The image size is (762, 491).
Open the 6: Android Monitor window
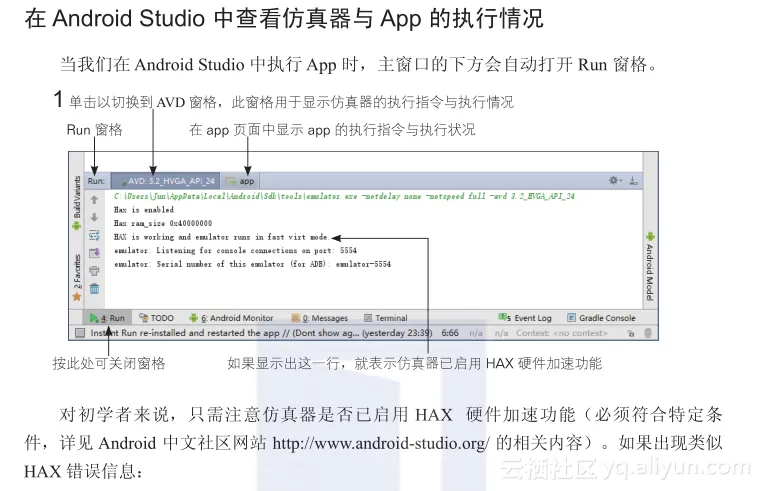coord(231,318)
